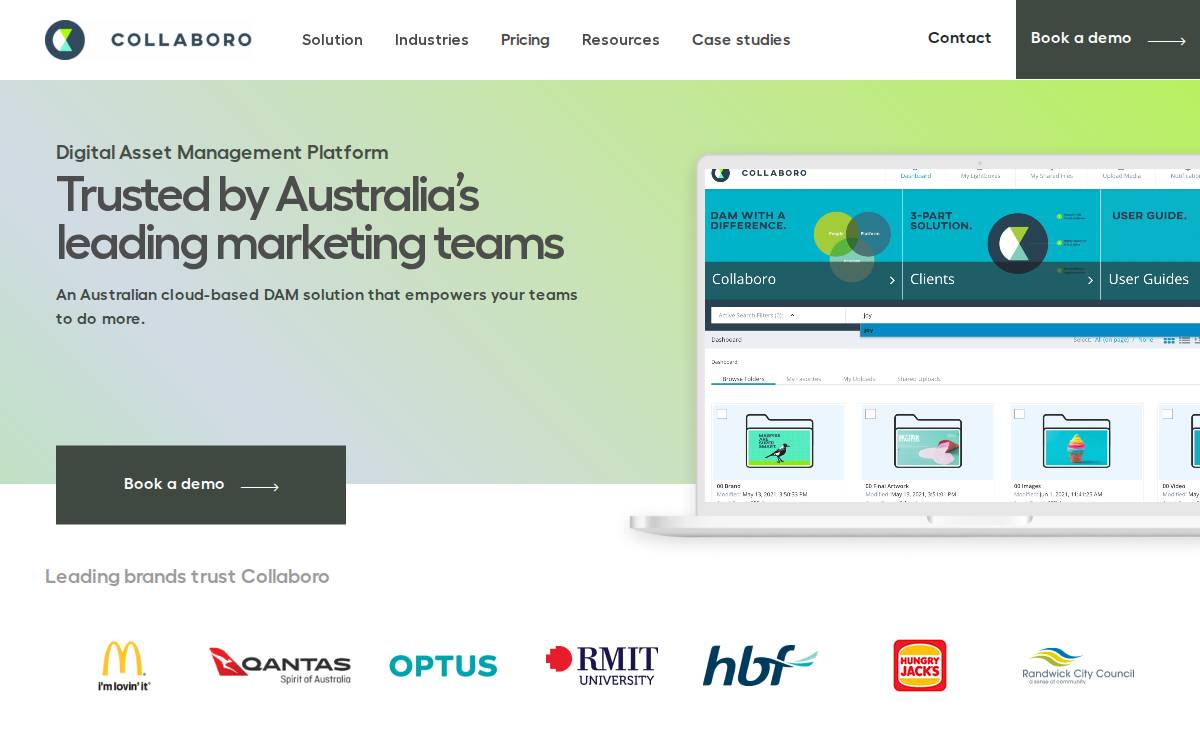Viewport: 1200px width, 750px height.
Task: Click the hbf logo
Action: (760, 666)
